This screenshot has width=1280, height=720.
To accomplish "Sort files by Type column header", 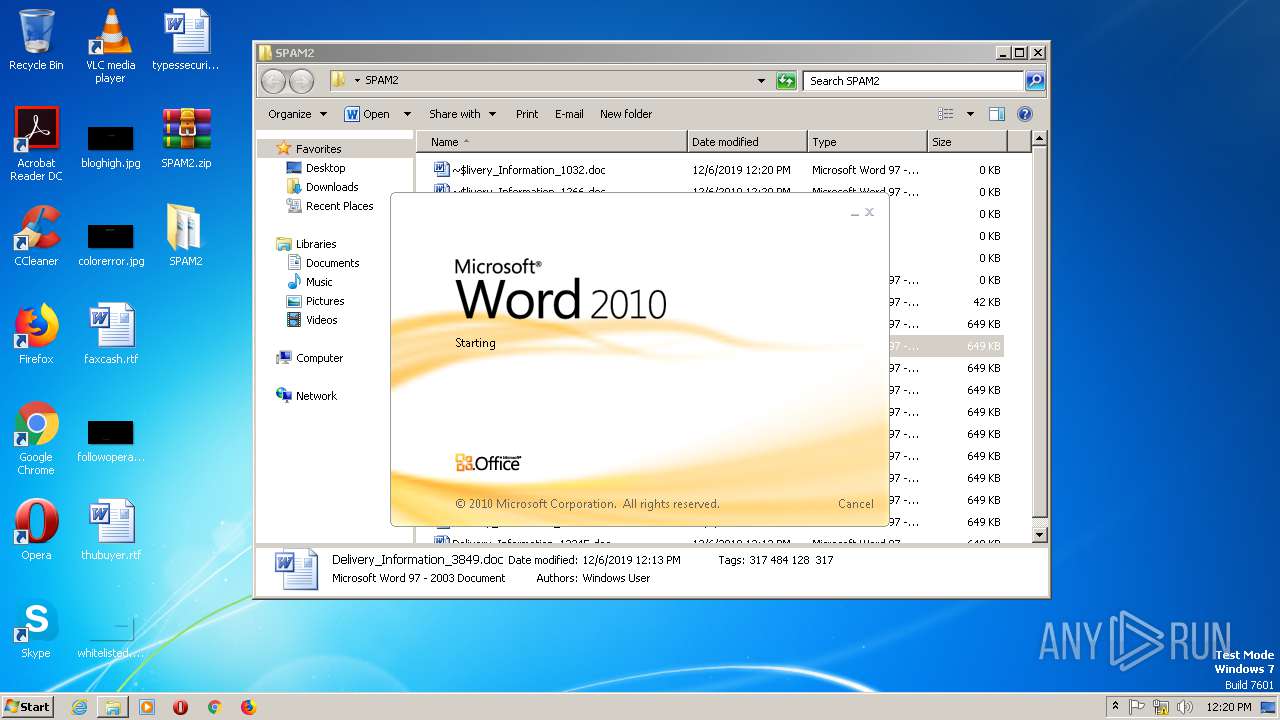I will [867, 142].
